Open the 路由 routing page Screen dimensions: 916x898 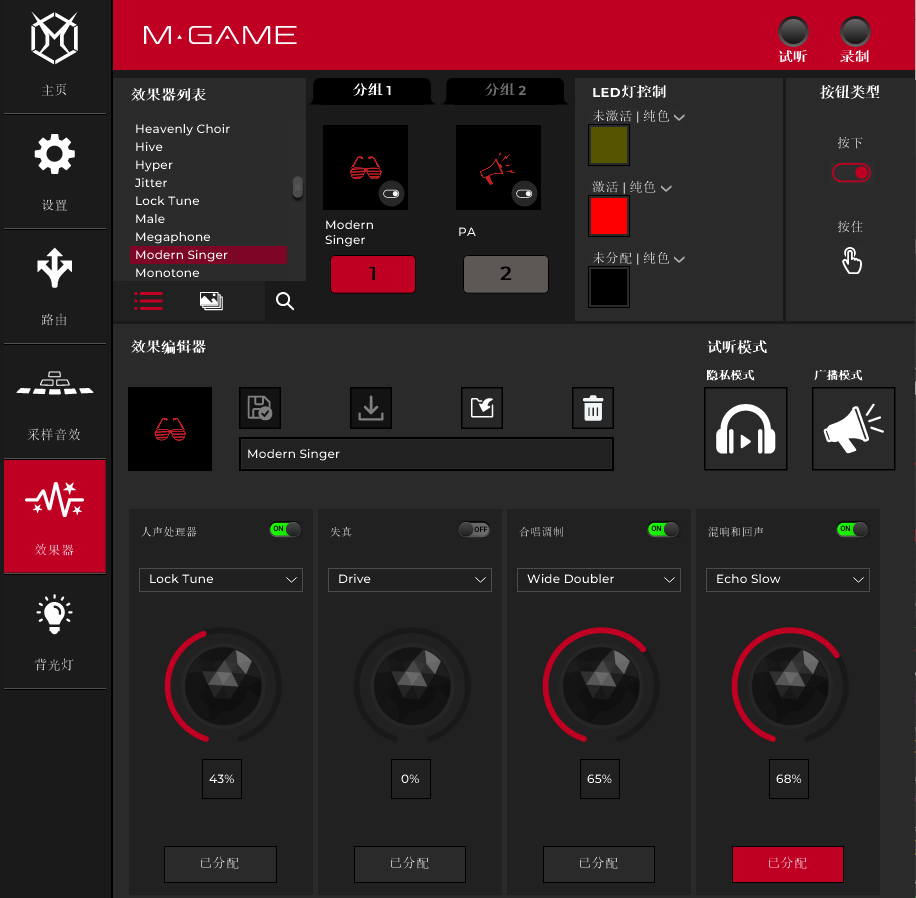(x=54, y=268)
